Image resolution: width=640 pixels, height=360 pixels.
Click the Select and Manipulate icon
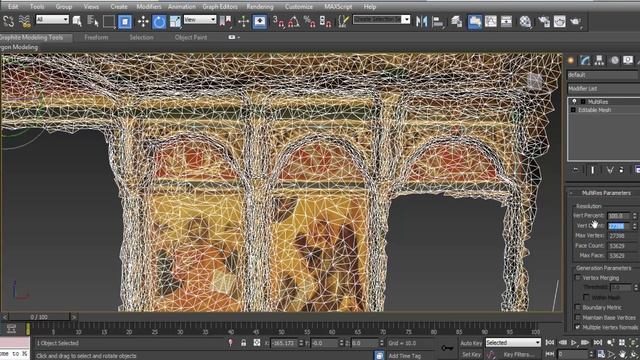point(243,21)
